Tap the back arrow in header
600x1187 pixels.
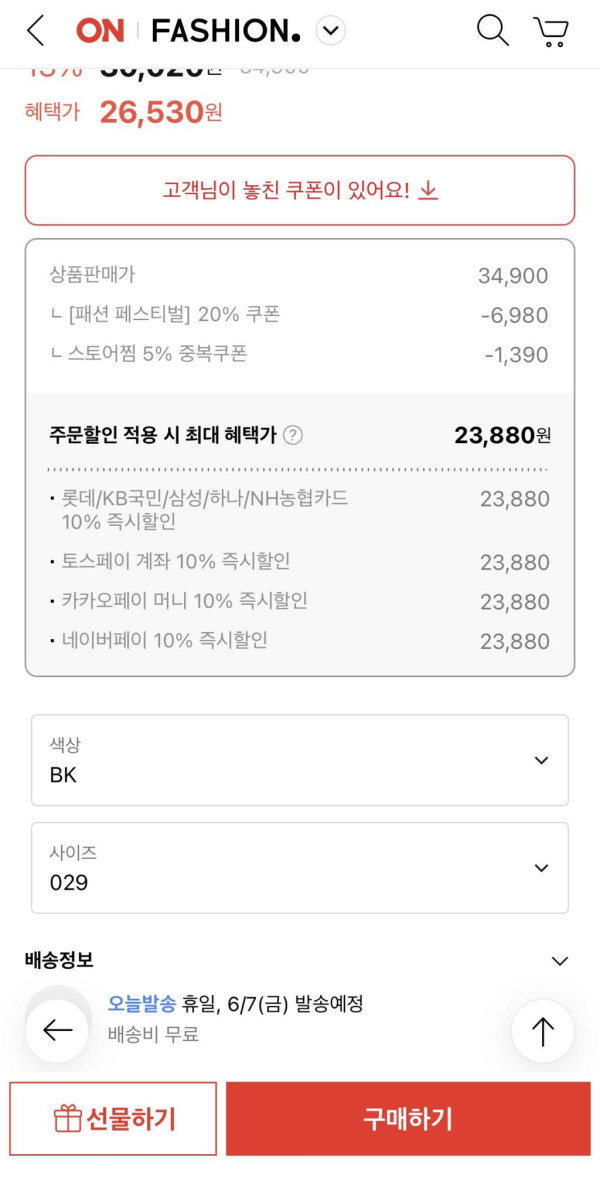pyautogui.click(x=36, y=31)
